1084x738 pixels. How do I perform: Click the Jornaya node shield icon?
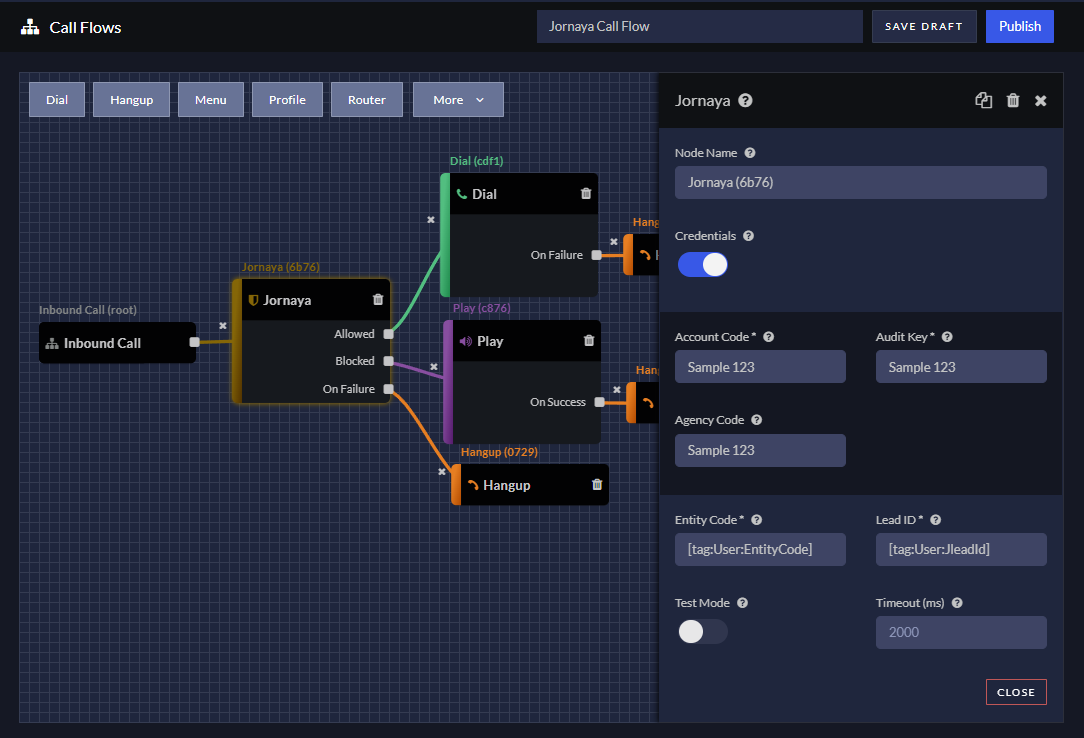click(253, 300)
